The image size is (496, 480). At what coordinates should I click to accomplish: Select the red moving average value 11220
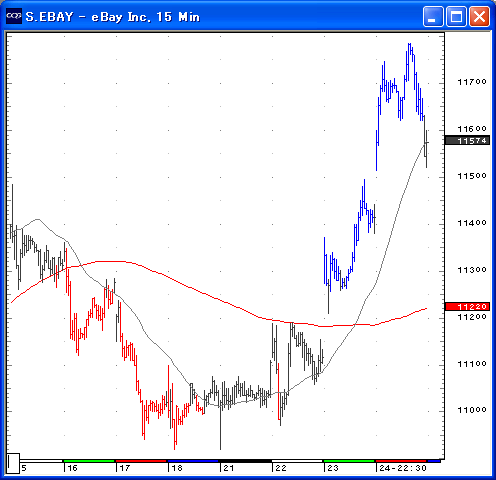[x=468, y=306]
